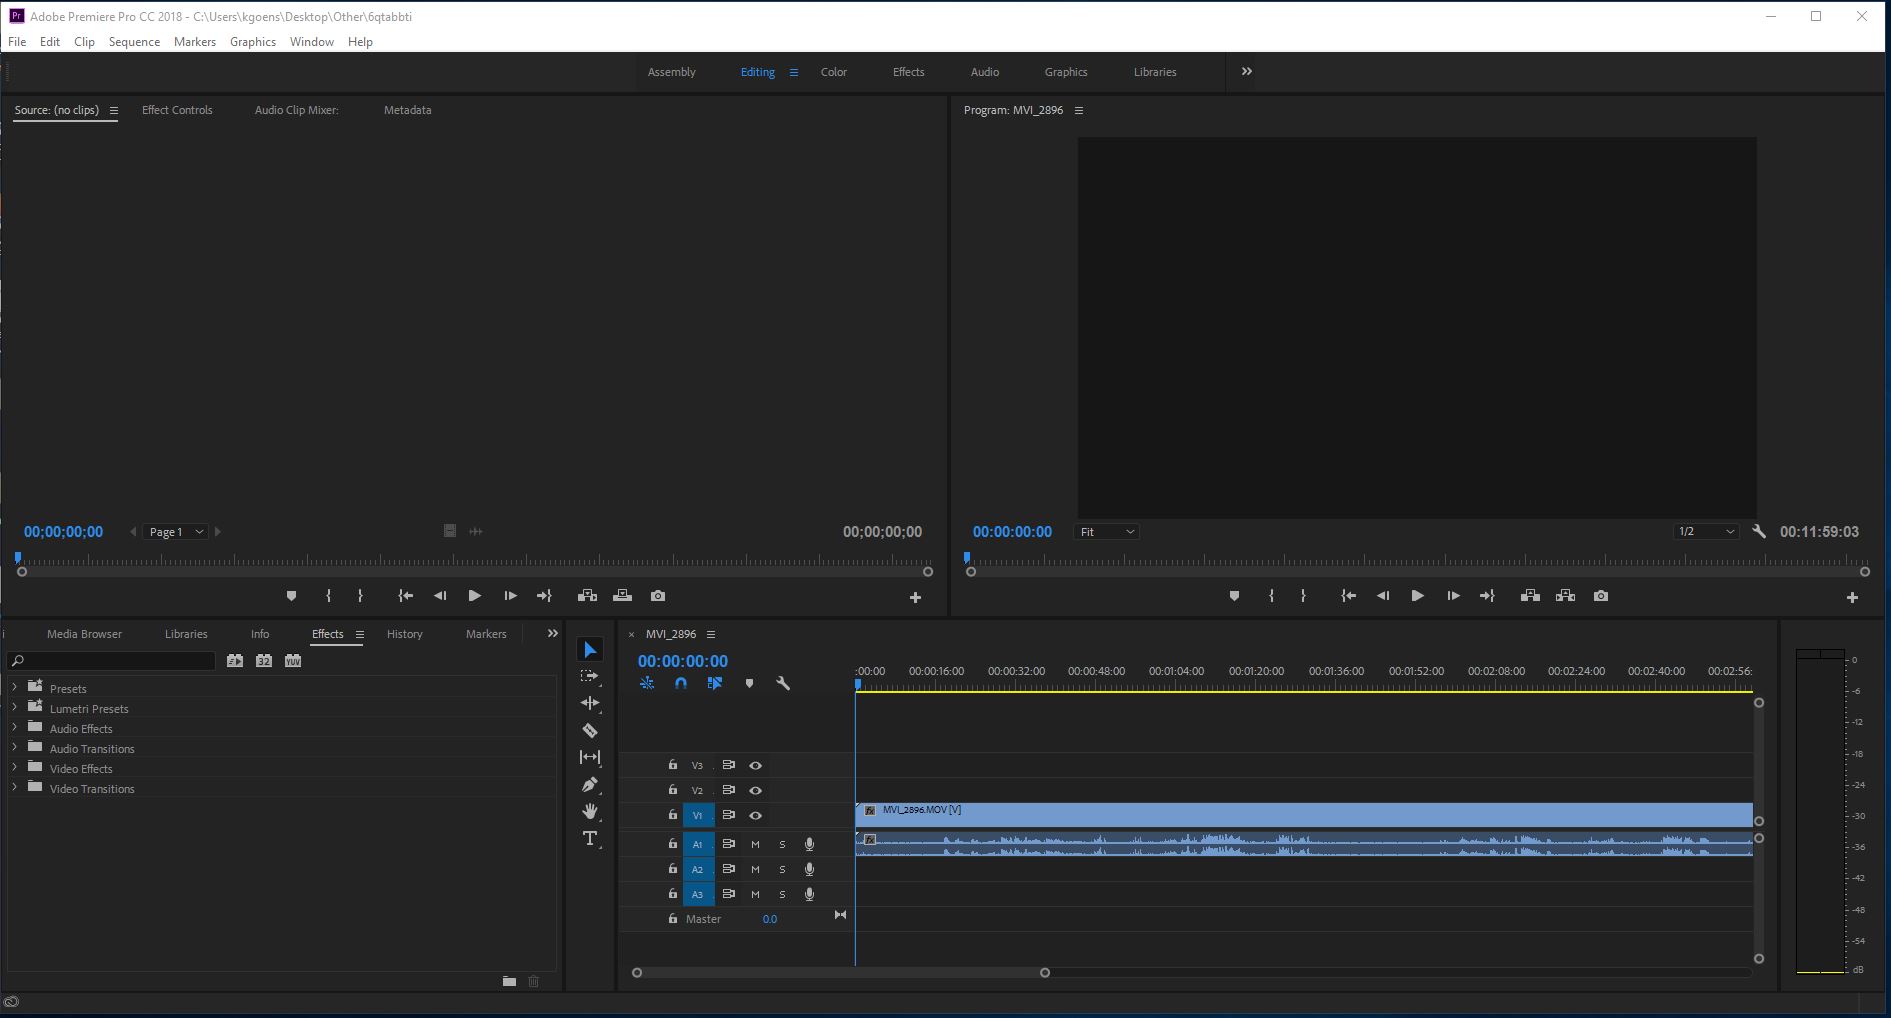Switch to the Color workspace tab

point(833,71)
